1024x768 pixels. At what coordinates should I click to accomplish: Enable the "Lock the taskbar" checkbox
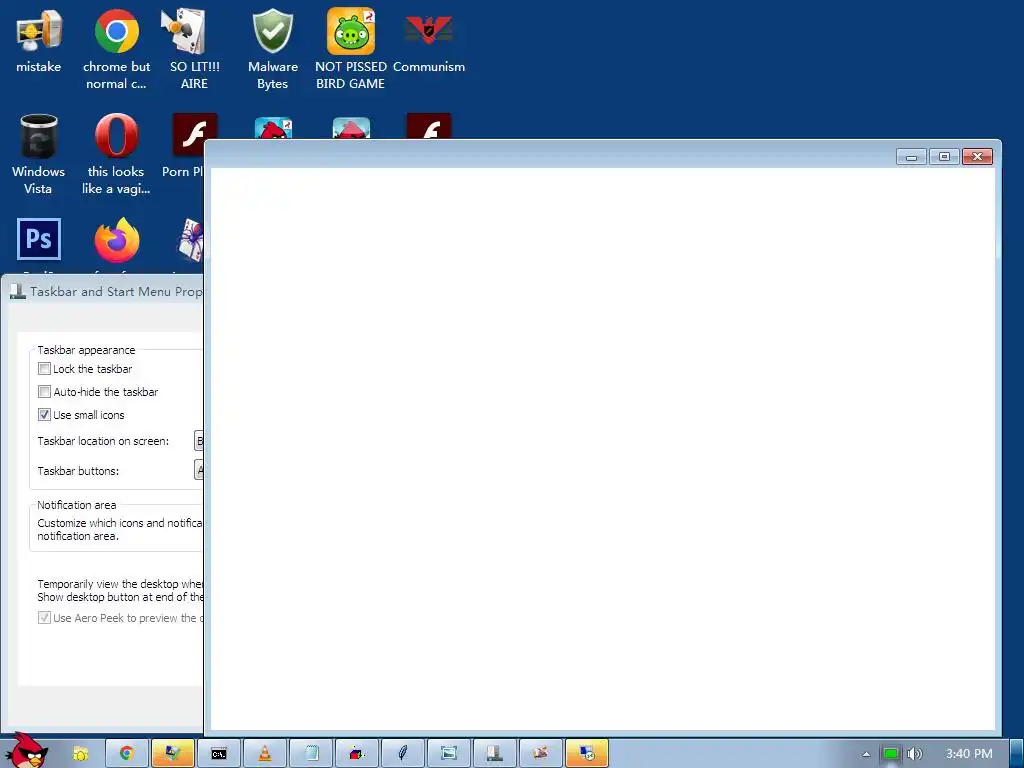(x=44, y=369)
